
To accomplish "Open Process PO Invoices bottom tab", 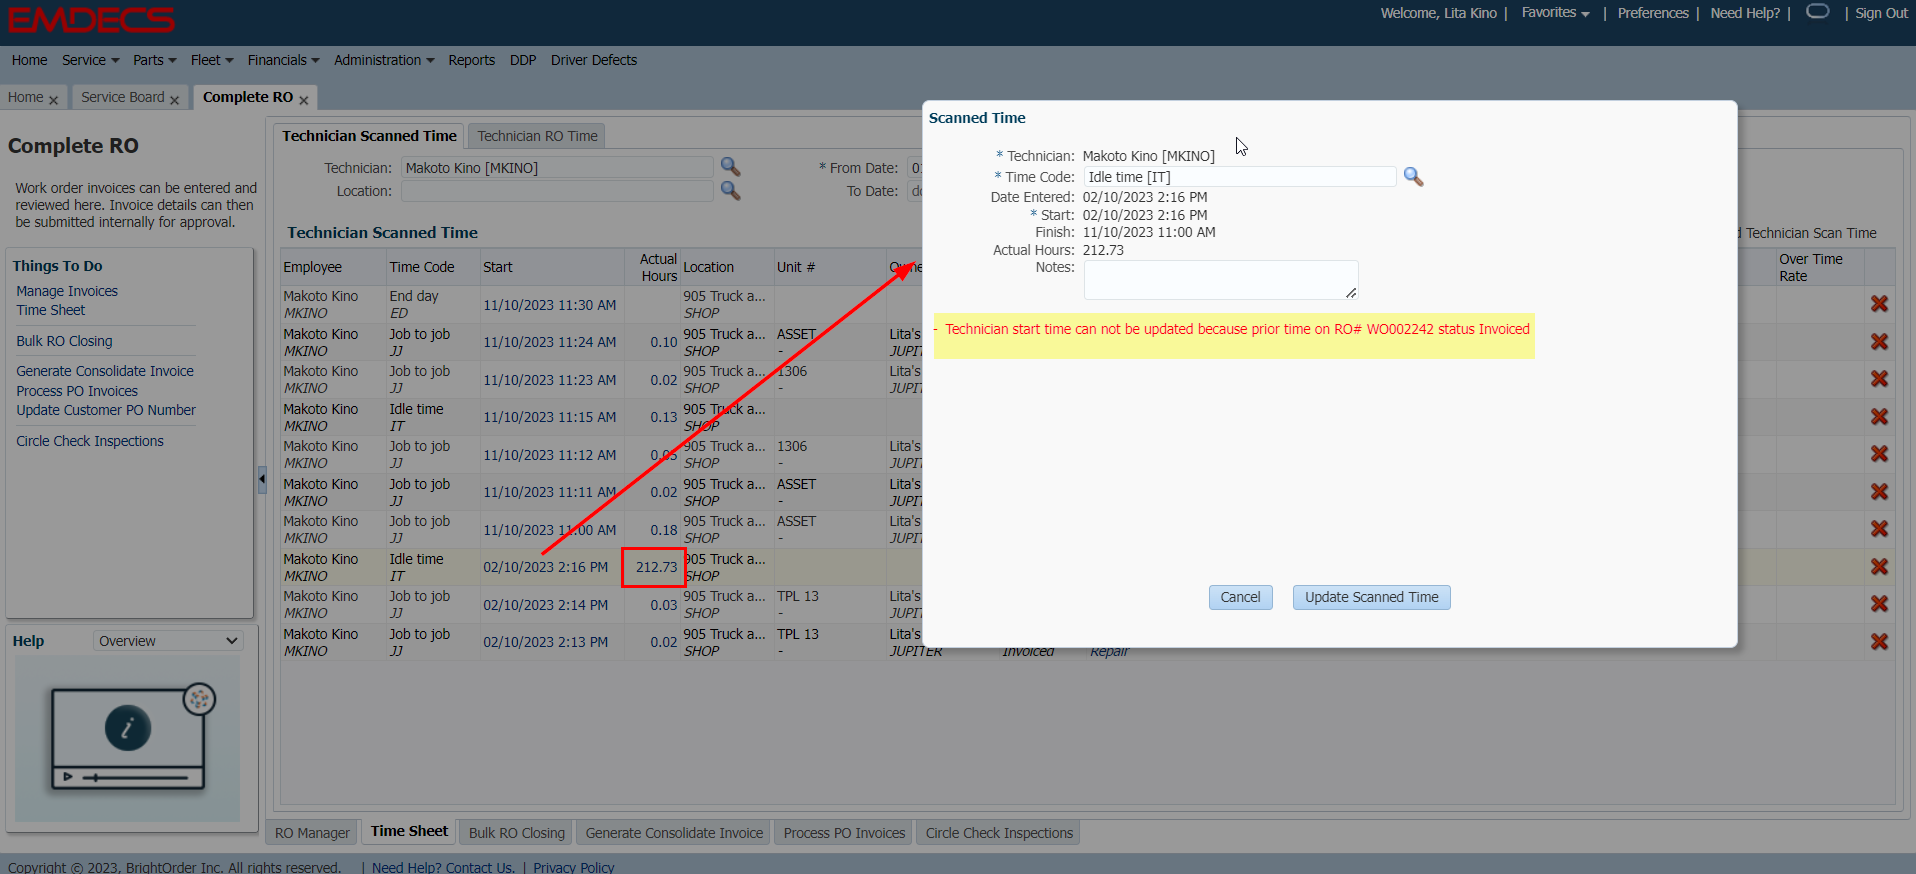I will pos(844,833).
